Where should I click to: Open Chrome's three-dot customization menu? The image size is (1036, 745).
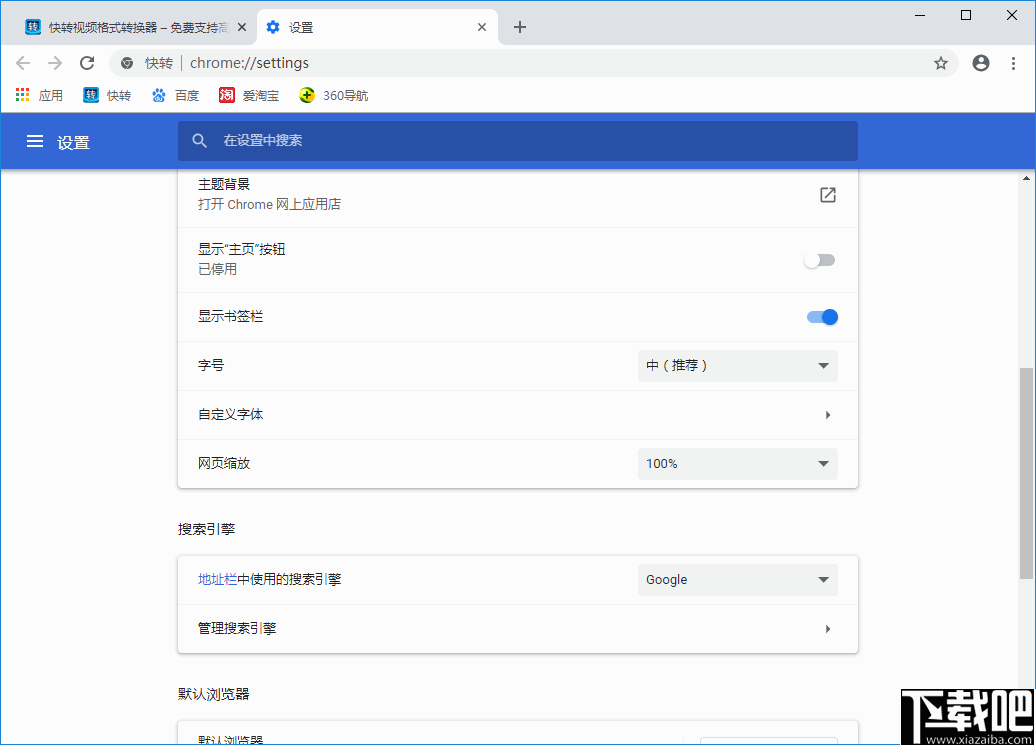tap(1015, 62)
